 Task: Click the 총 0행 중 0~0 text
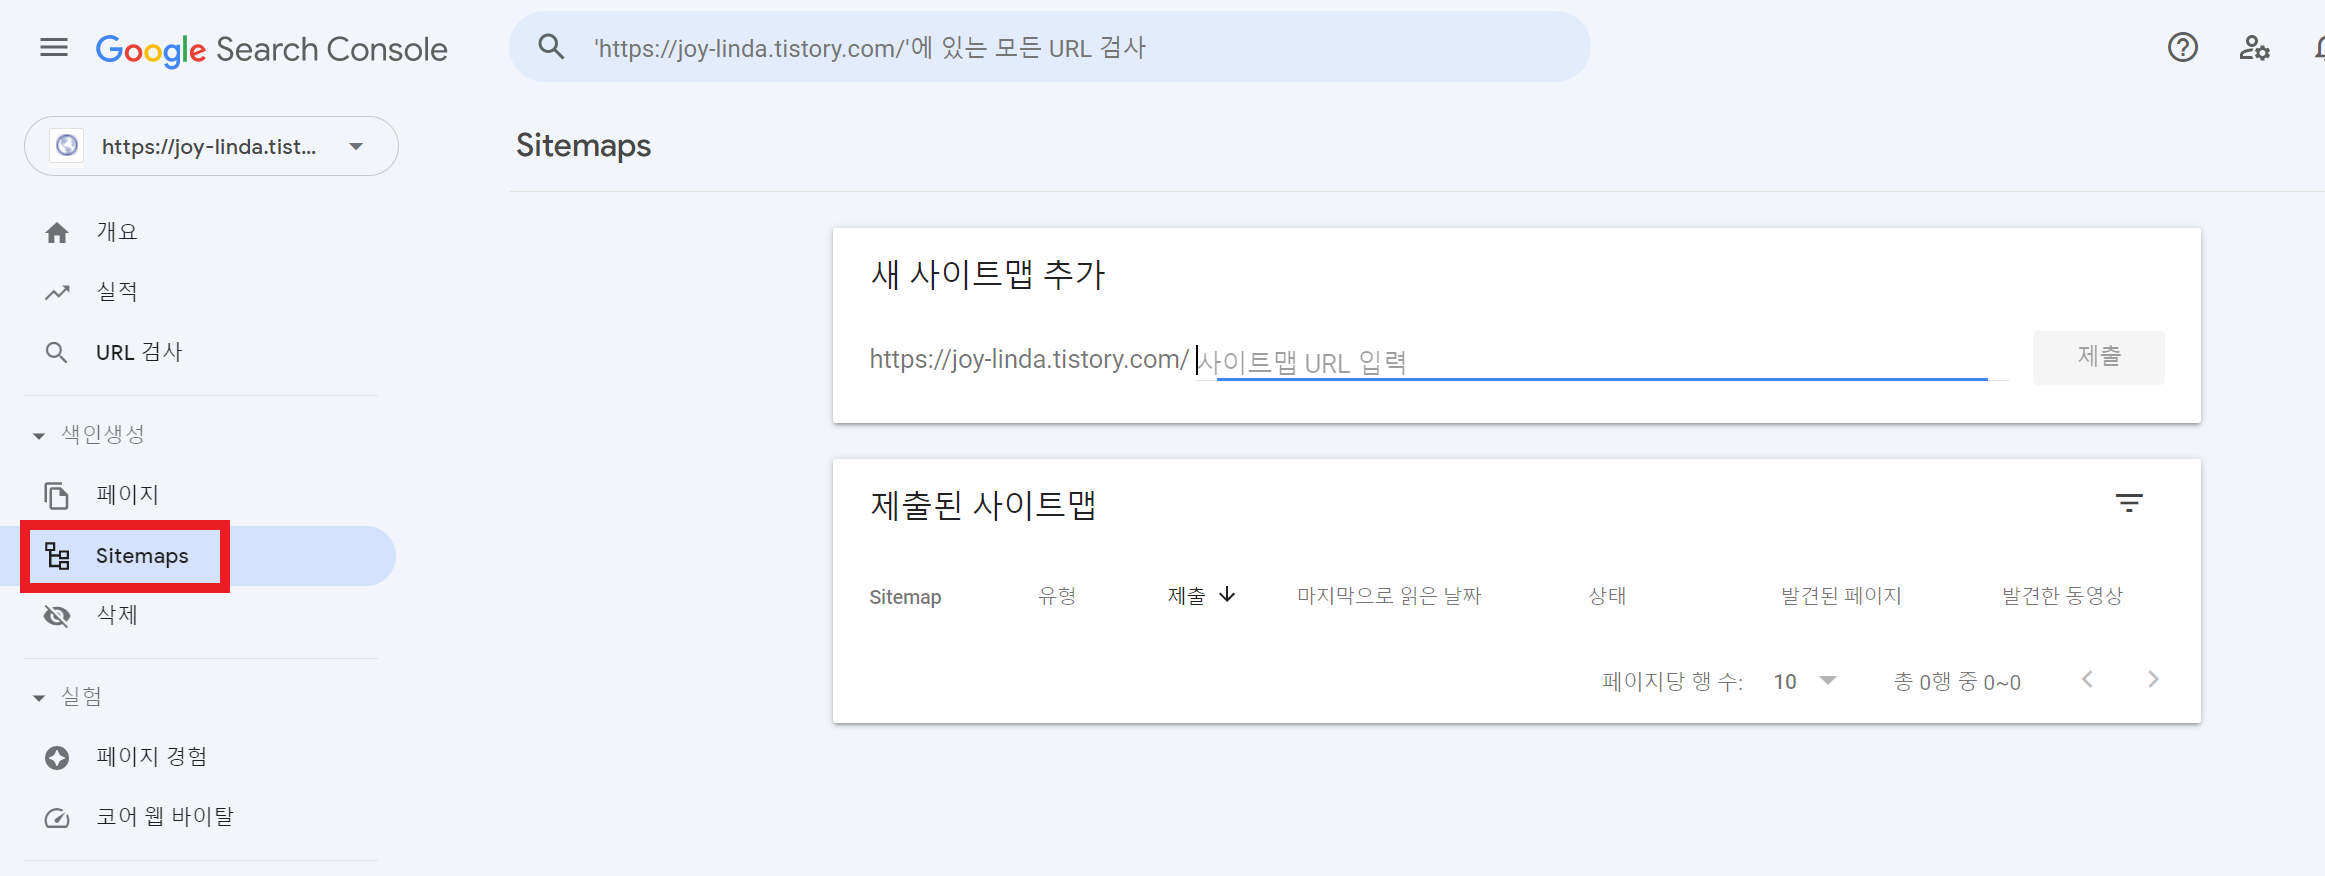pos(1957,682)
